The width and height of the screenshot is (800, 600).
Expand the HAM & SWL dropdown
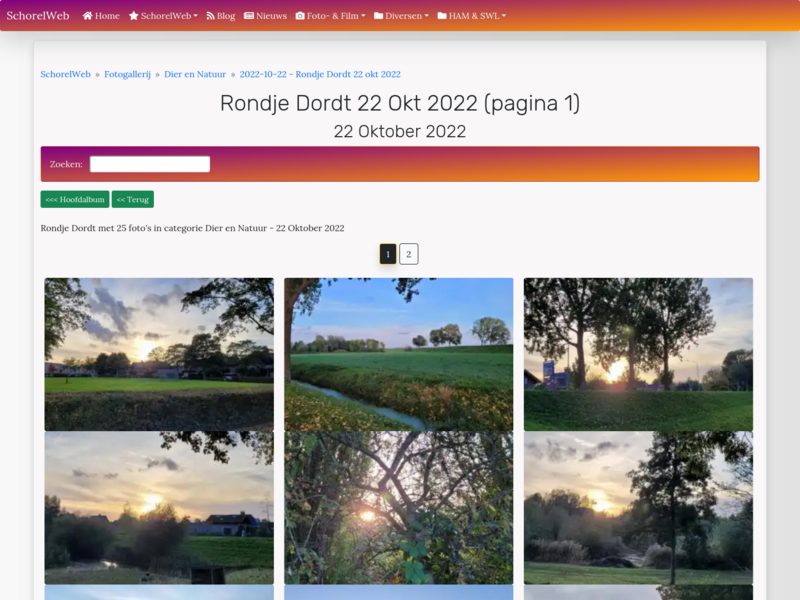(477, 16)
